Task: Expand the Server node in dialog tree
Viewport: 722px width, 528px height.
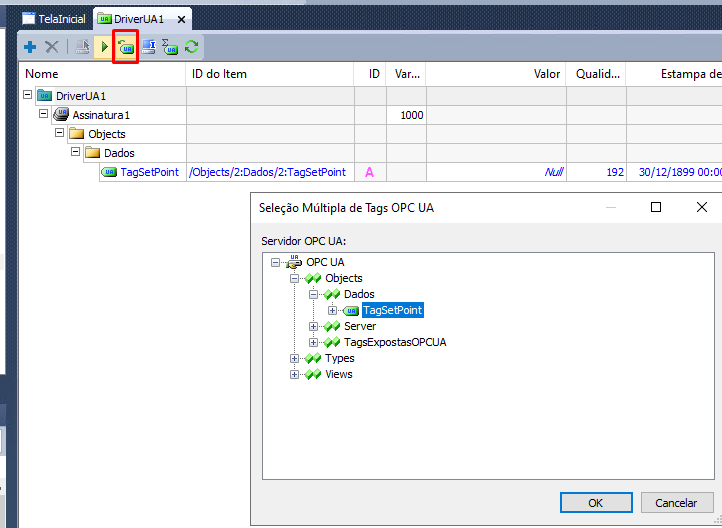Action: 313,327
